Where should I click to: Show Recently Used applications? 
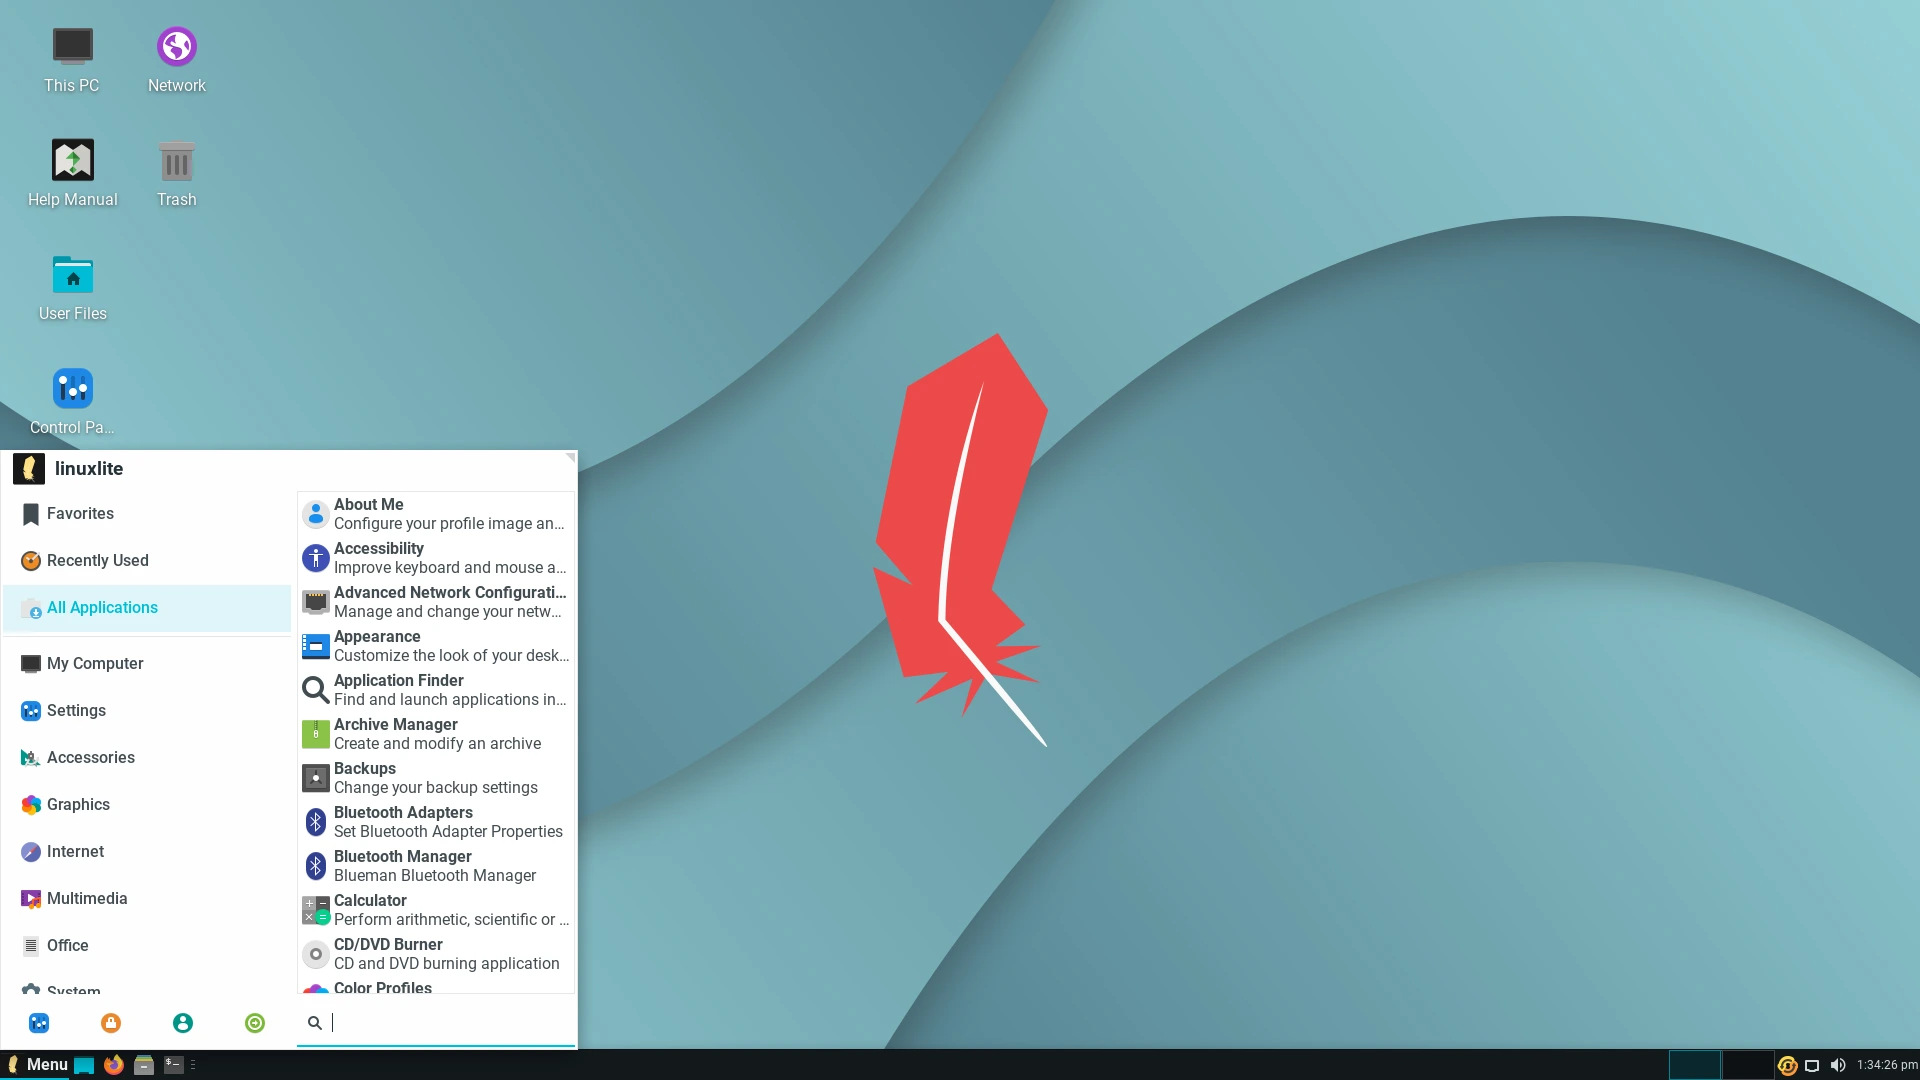(147, 561)
